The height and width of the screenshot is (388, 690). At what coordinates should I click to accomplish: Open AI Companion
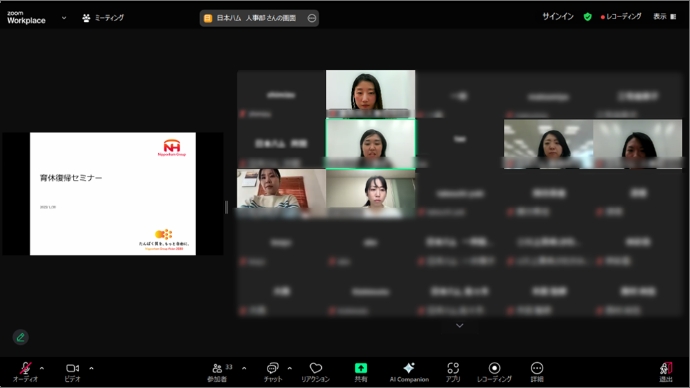point(409,368)
